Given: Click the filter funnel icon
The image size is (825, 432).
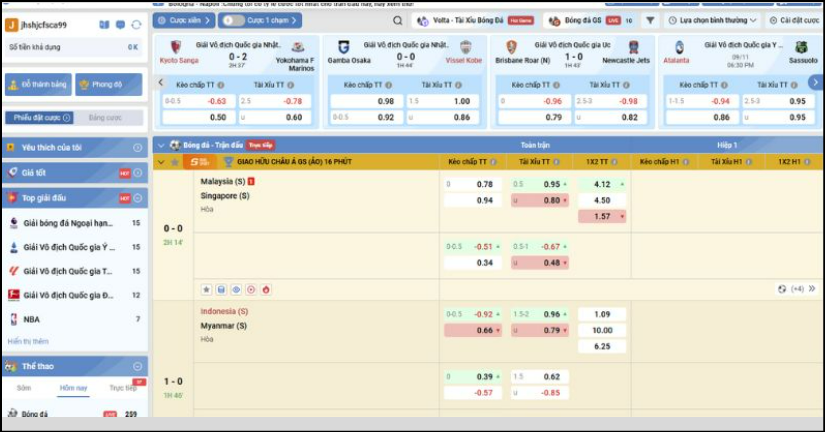Looking at the screenshot, I should tap(651, 20).
